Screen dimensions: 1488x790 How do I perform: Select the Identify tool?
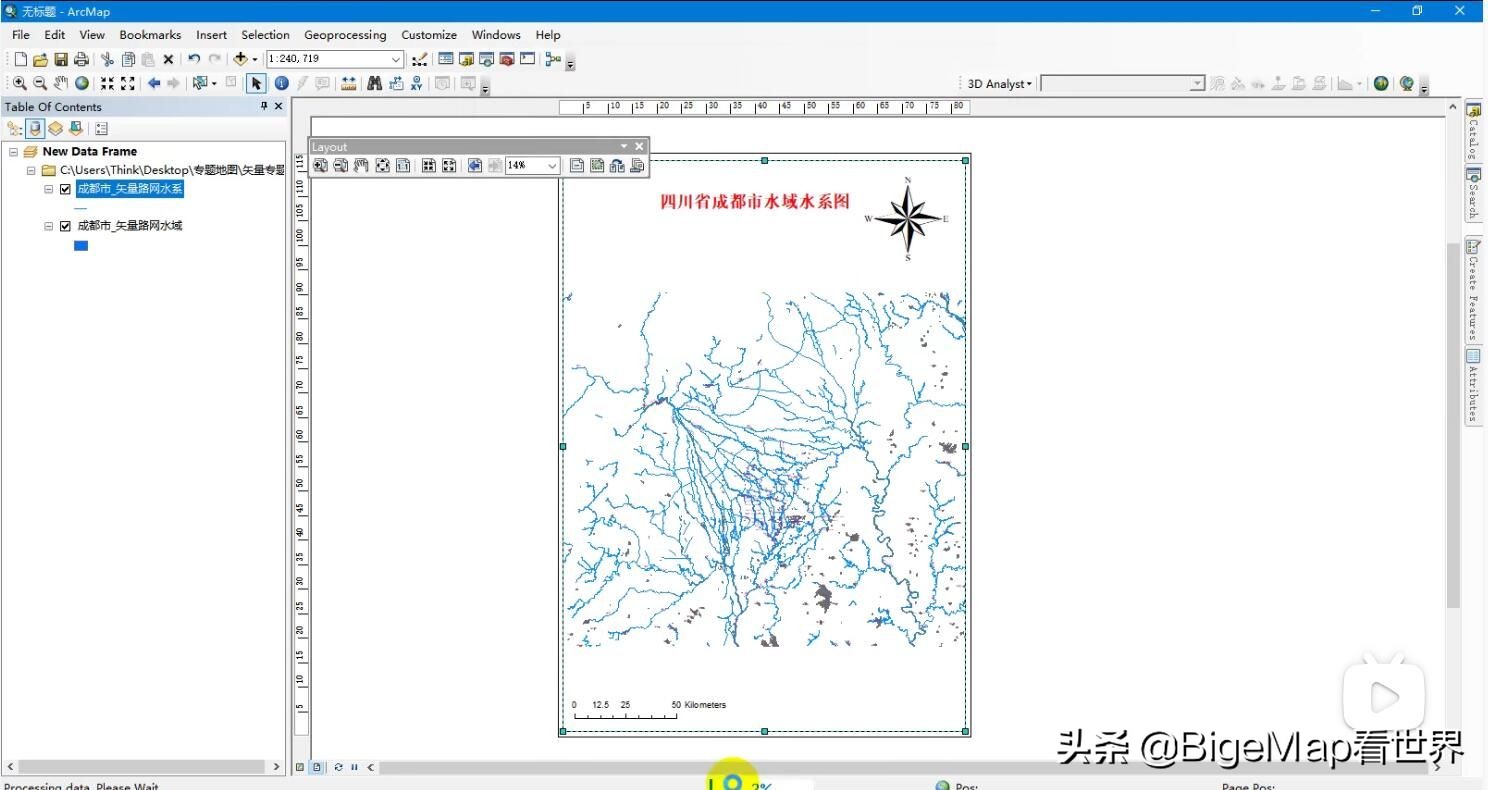(x=281, y=84)
